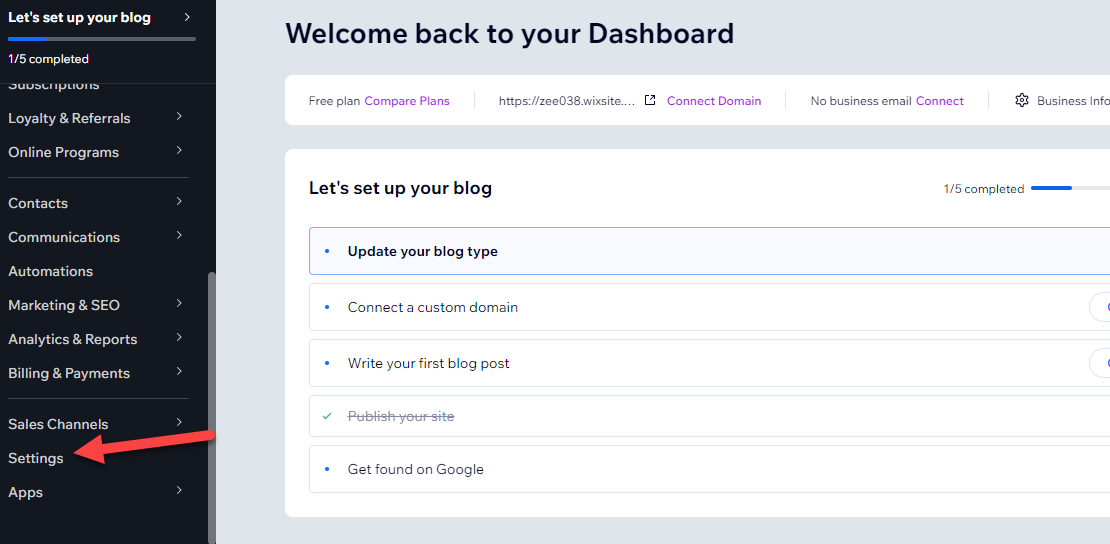Click the 1/5 completed text in the blog card
The width and height of the screenshot is (1110, 544).
pos(983,189)
